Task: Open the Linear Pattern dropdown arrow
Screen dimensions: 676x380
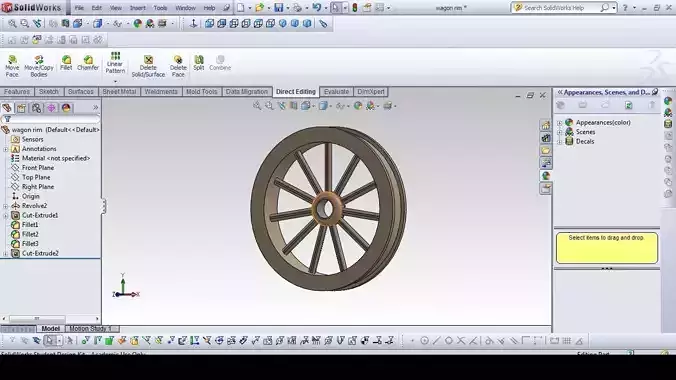Action: tap(115, 81)
